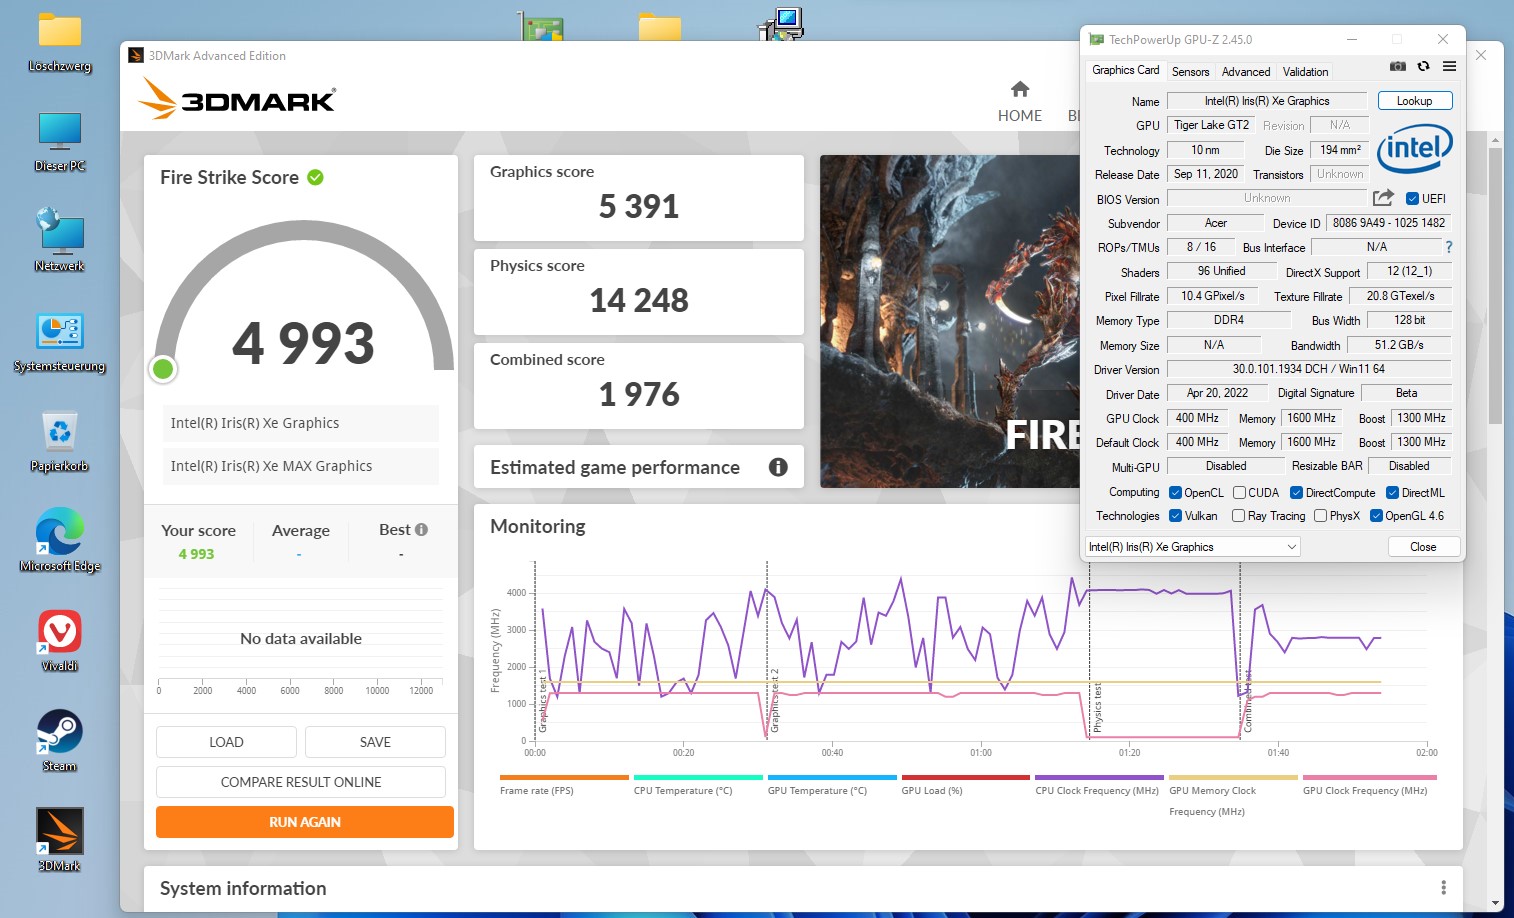The image size is (1514, 918).
Task: Click the Graphics score card
Action: (639, 198)
